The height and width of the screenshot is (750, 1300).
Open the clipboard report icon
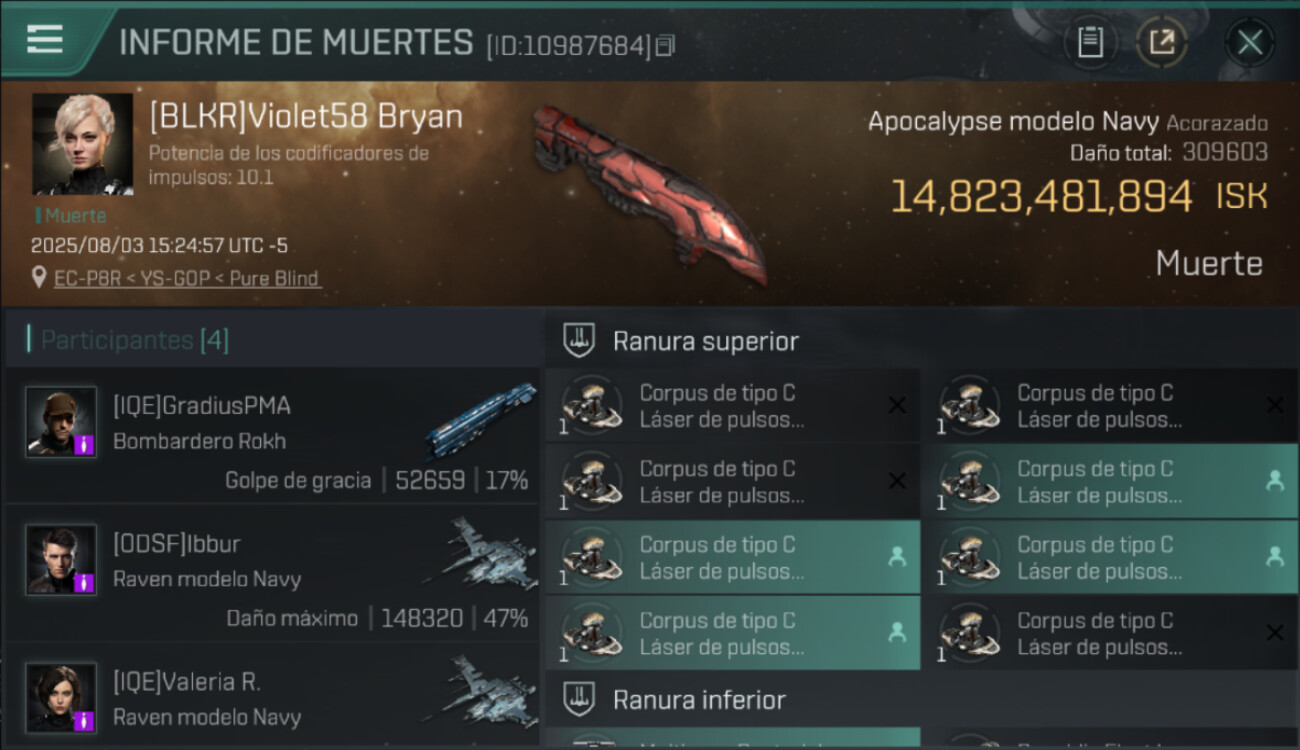pyautogui.click(x=1090, y=43)
